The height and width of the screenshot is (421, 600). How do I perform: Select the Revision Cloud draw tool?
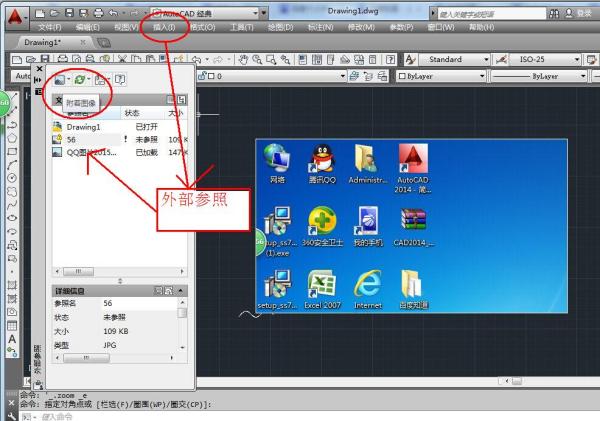pos(12,191)
